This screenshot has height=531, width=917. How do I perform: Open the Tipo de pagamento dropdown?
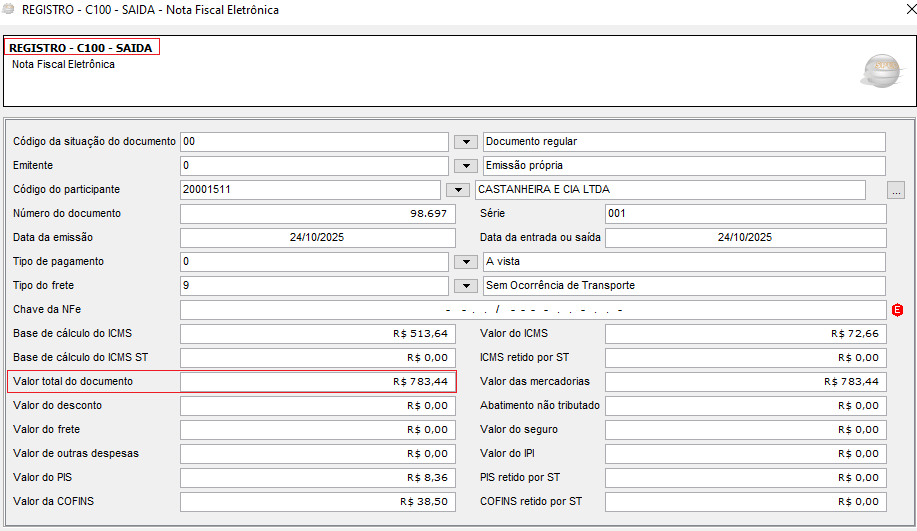click(465, 262)
